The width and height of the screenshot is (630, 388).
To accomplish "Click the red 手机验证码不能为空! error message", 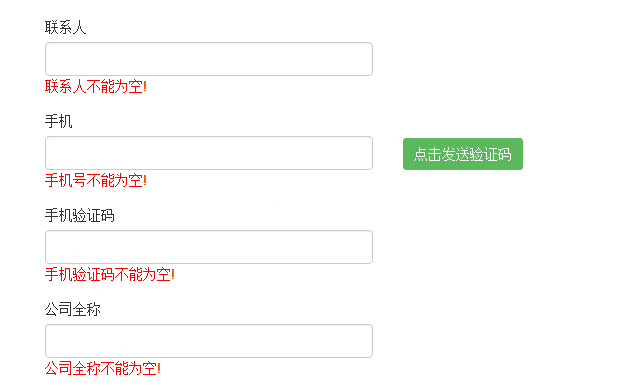I will 110,274.
